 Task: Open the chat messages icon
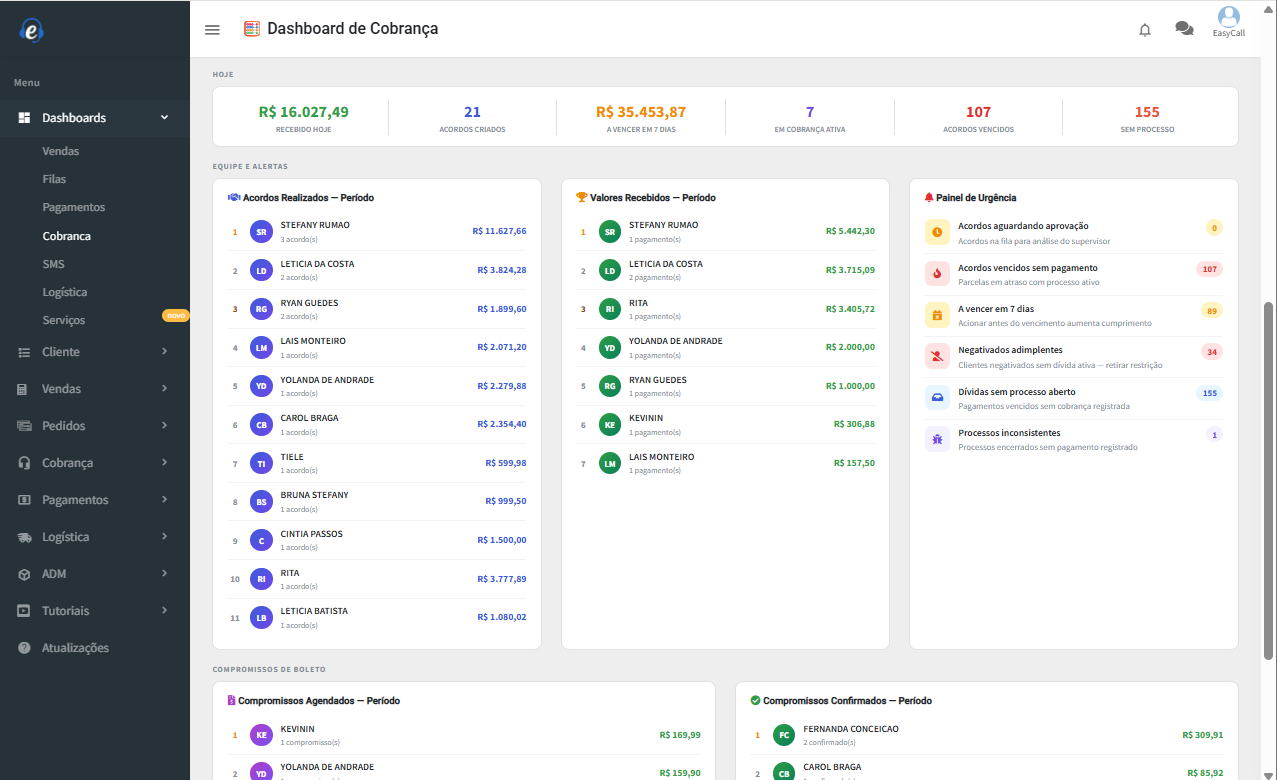(1184, 29)
